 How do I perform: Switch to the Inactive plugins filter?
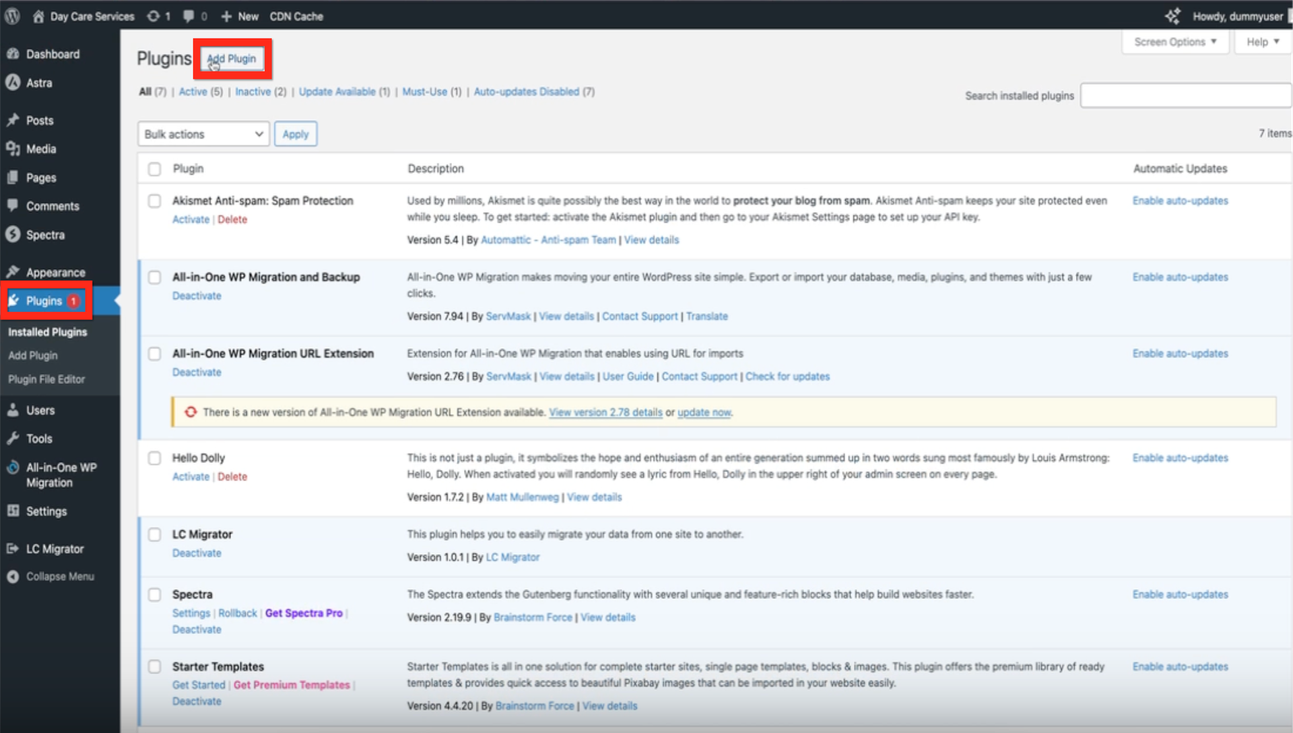(251, 91)
